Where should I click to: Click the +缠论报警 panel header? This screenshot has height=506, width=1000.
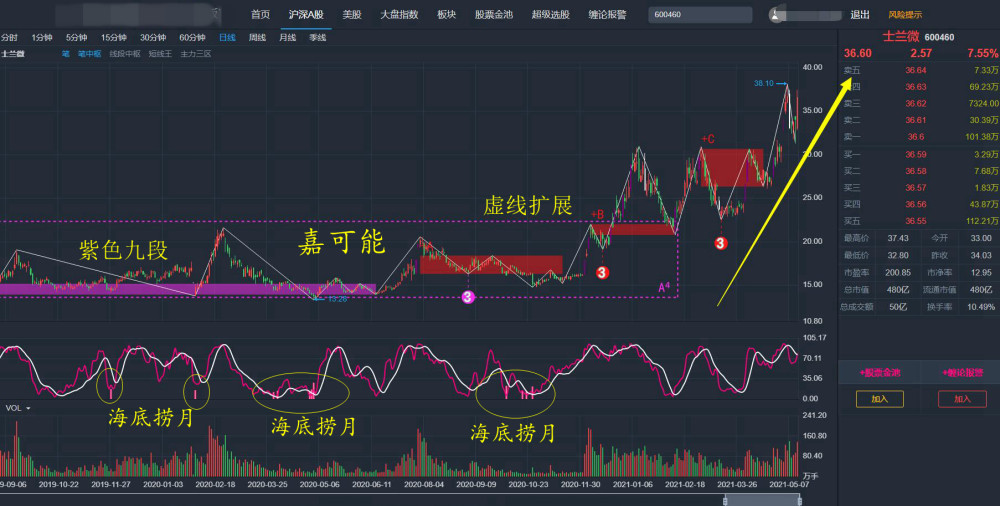[x=962, y=373]
